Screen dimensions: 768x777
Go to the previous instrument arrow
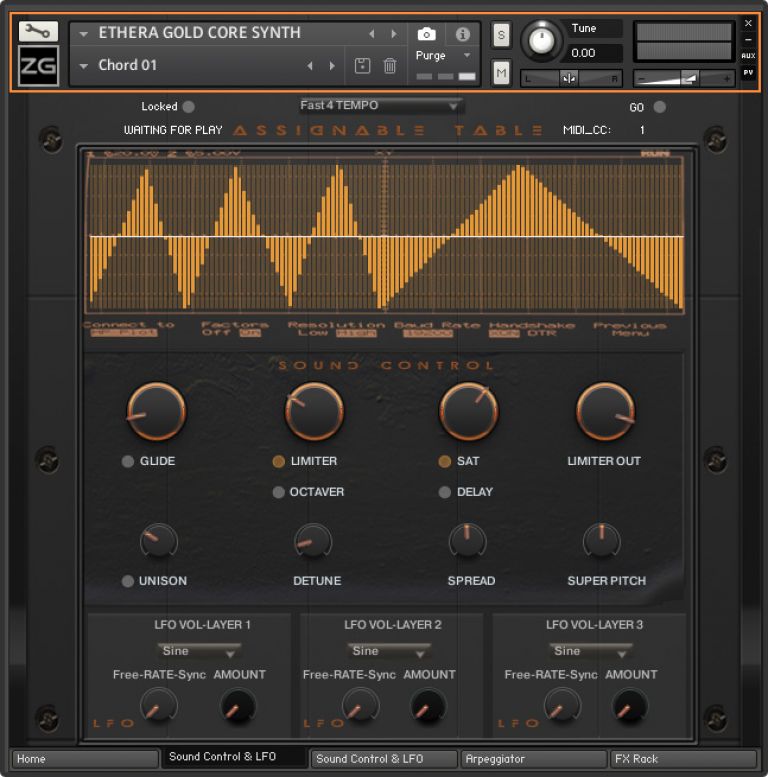tap(372, 34)
